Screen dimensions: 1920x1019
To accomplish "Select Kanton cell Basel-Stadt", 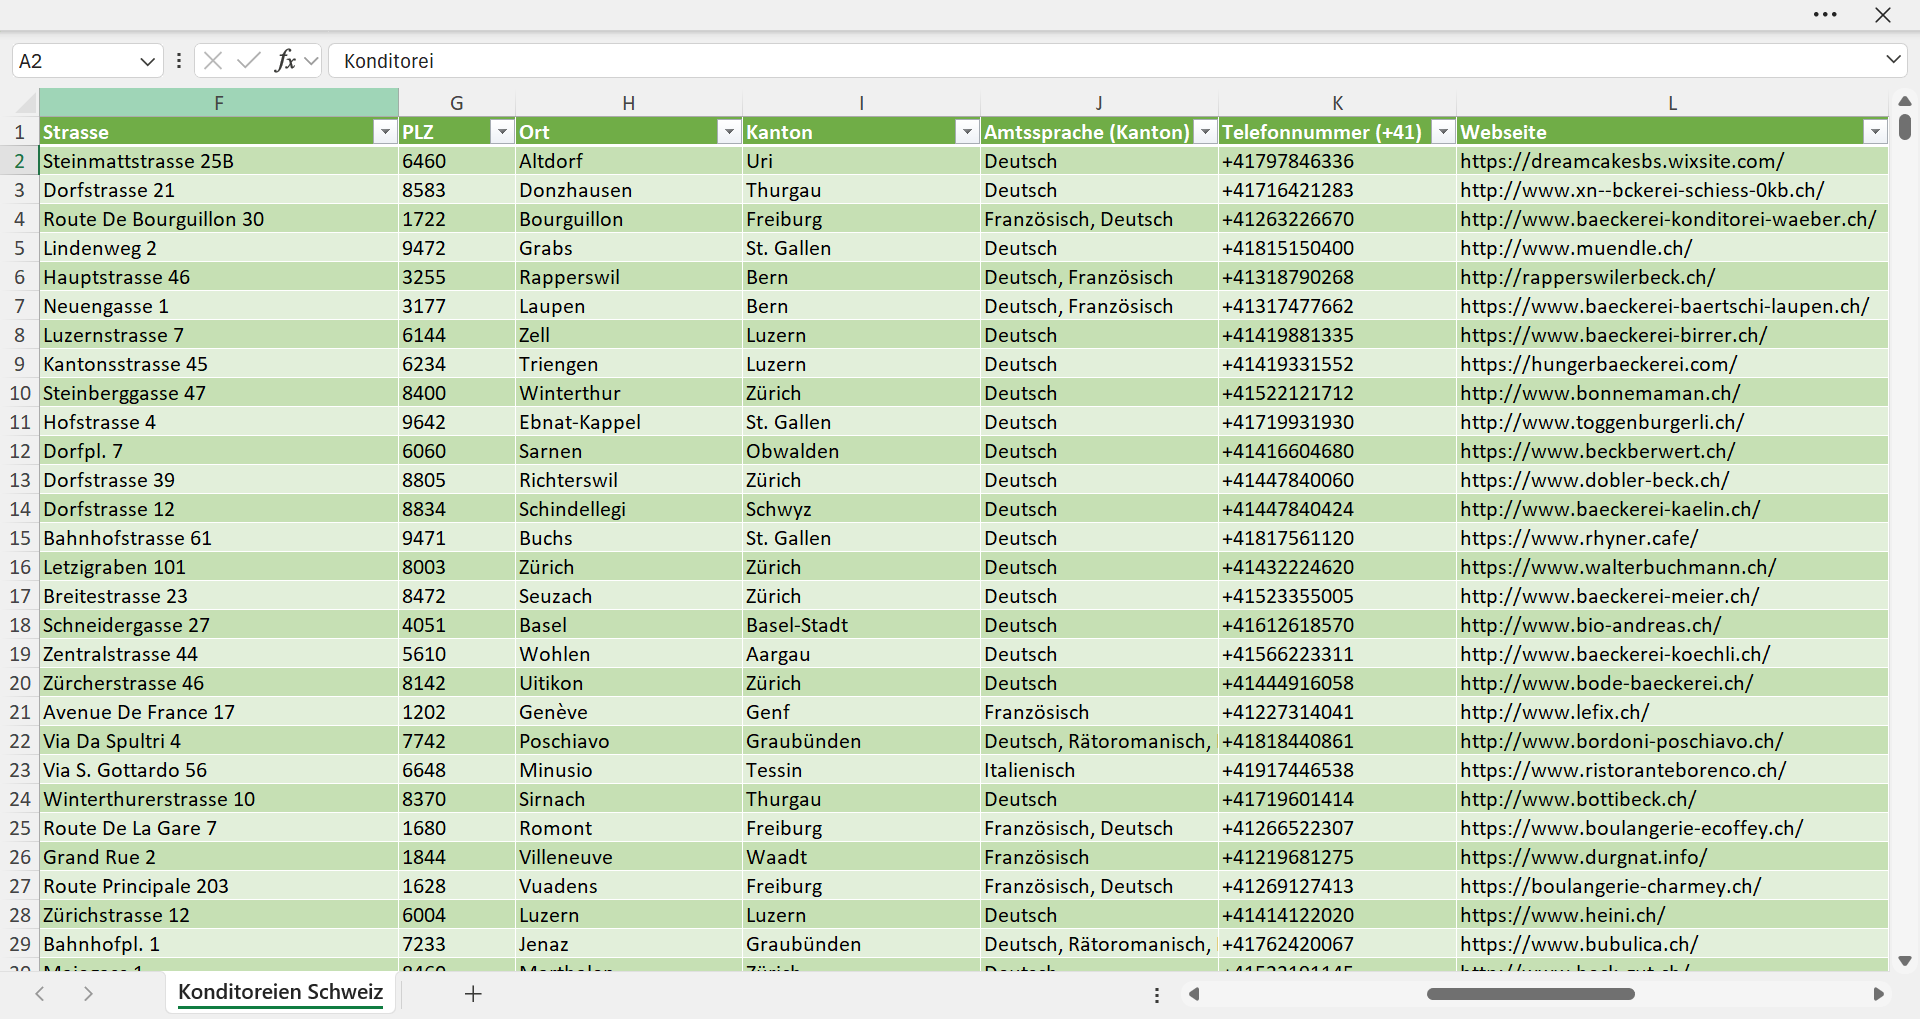I will click(x=861, y=625).
